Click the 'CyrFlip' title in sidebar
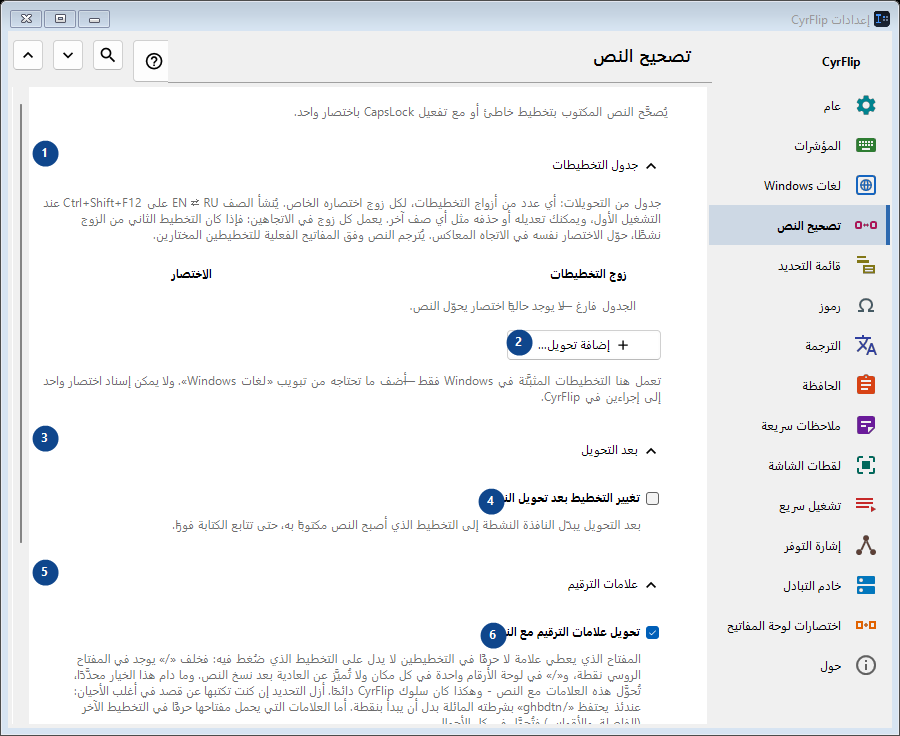 [841, 62]
